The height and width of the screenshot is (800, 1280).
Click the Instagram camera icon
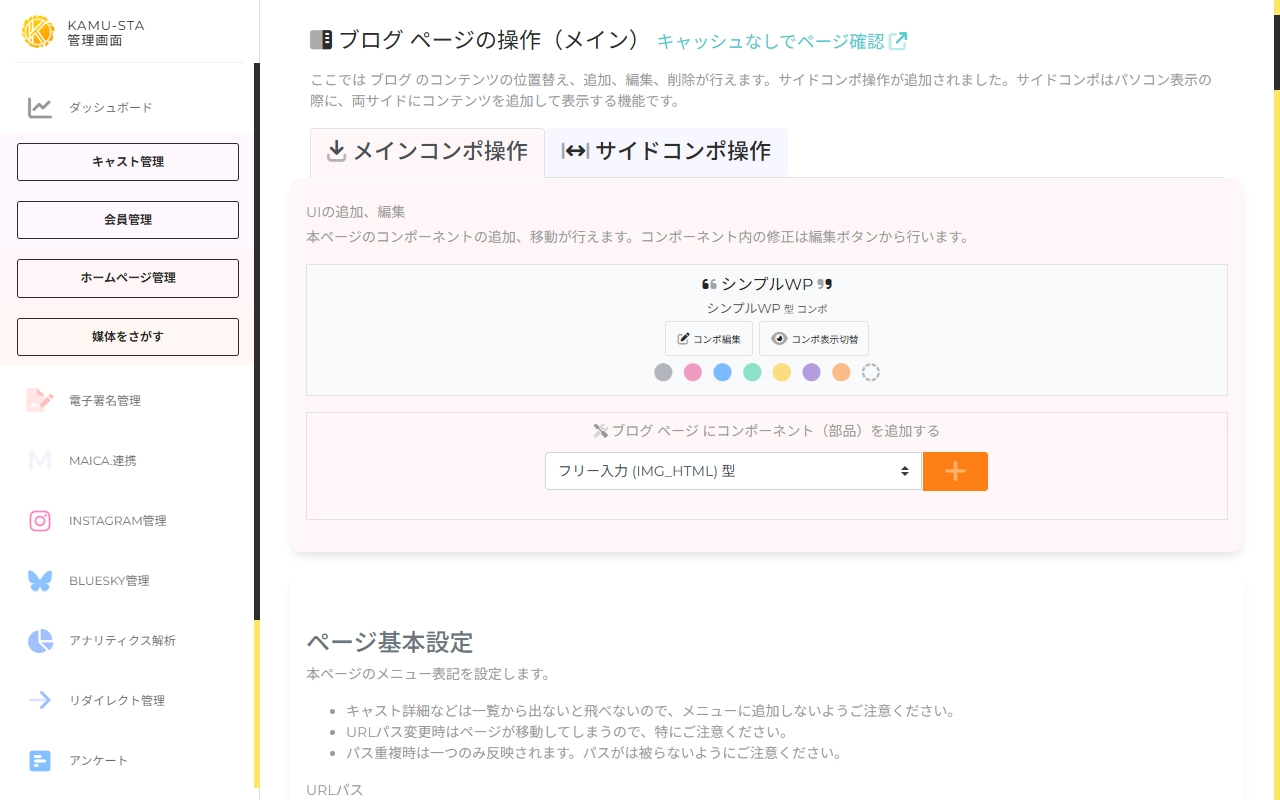(40, 520)
